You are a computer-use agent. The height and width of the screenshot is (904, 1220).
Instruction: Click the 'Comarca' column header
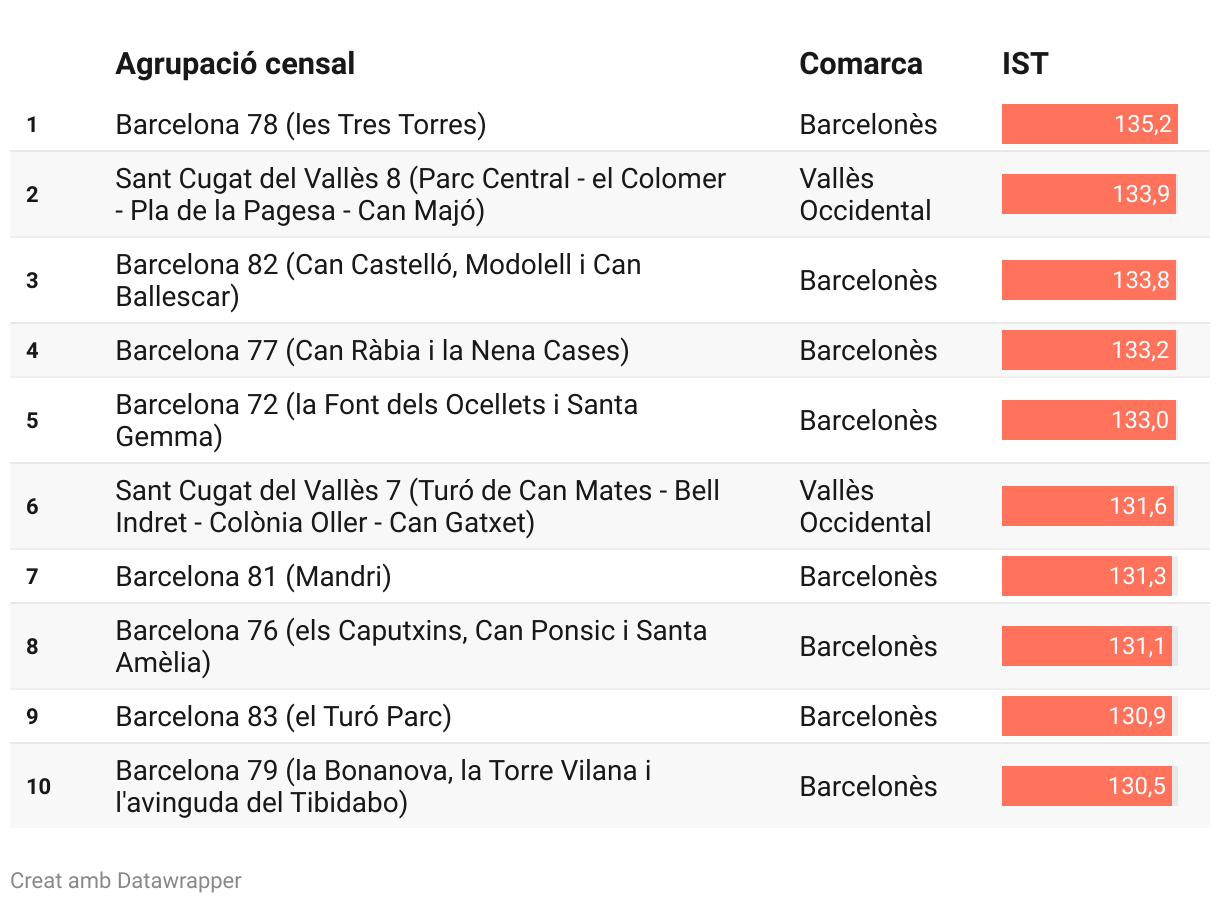860,64
